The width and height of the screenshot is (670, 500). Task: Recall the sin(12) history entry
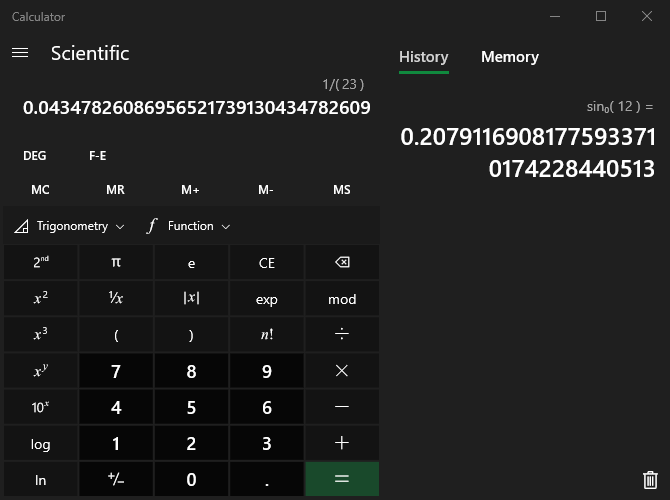(528, 140)
